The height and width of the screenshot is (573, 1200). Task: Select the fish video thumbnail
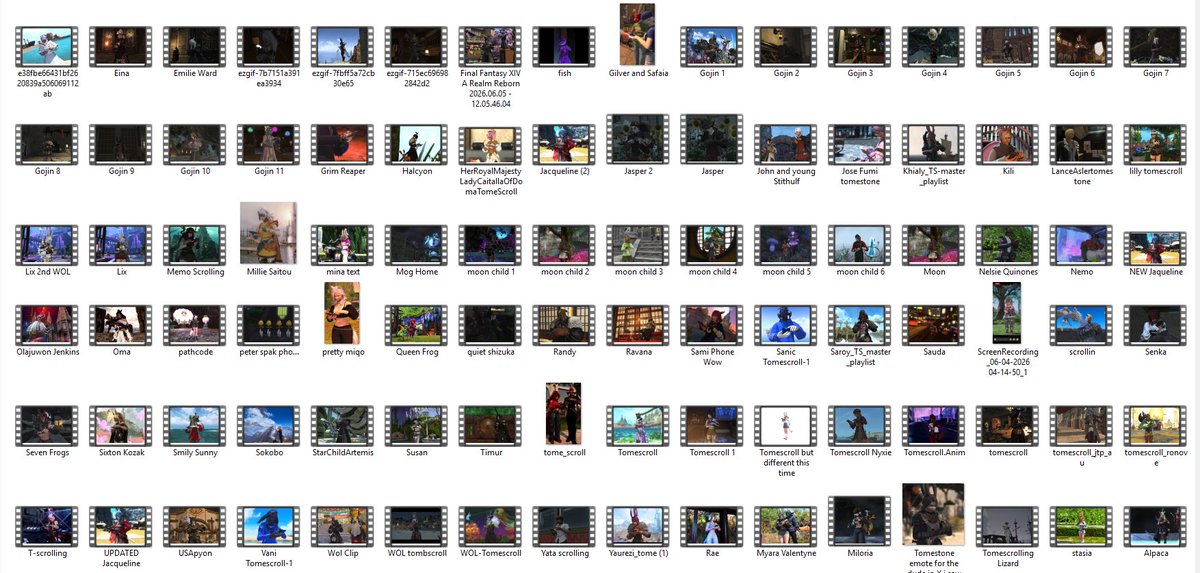565,46
